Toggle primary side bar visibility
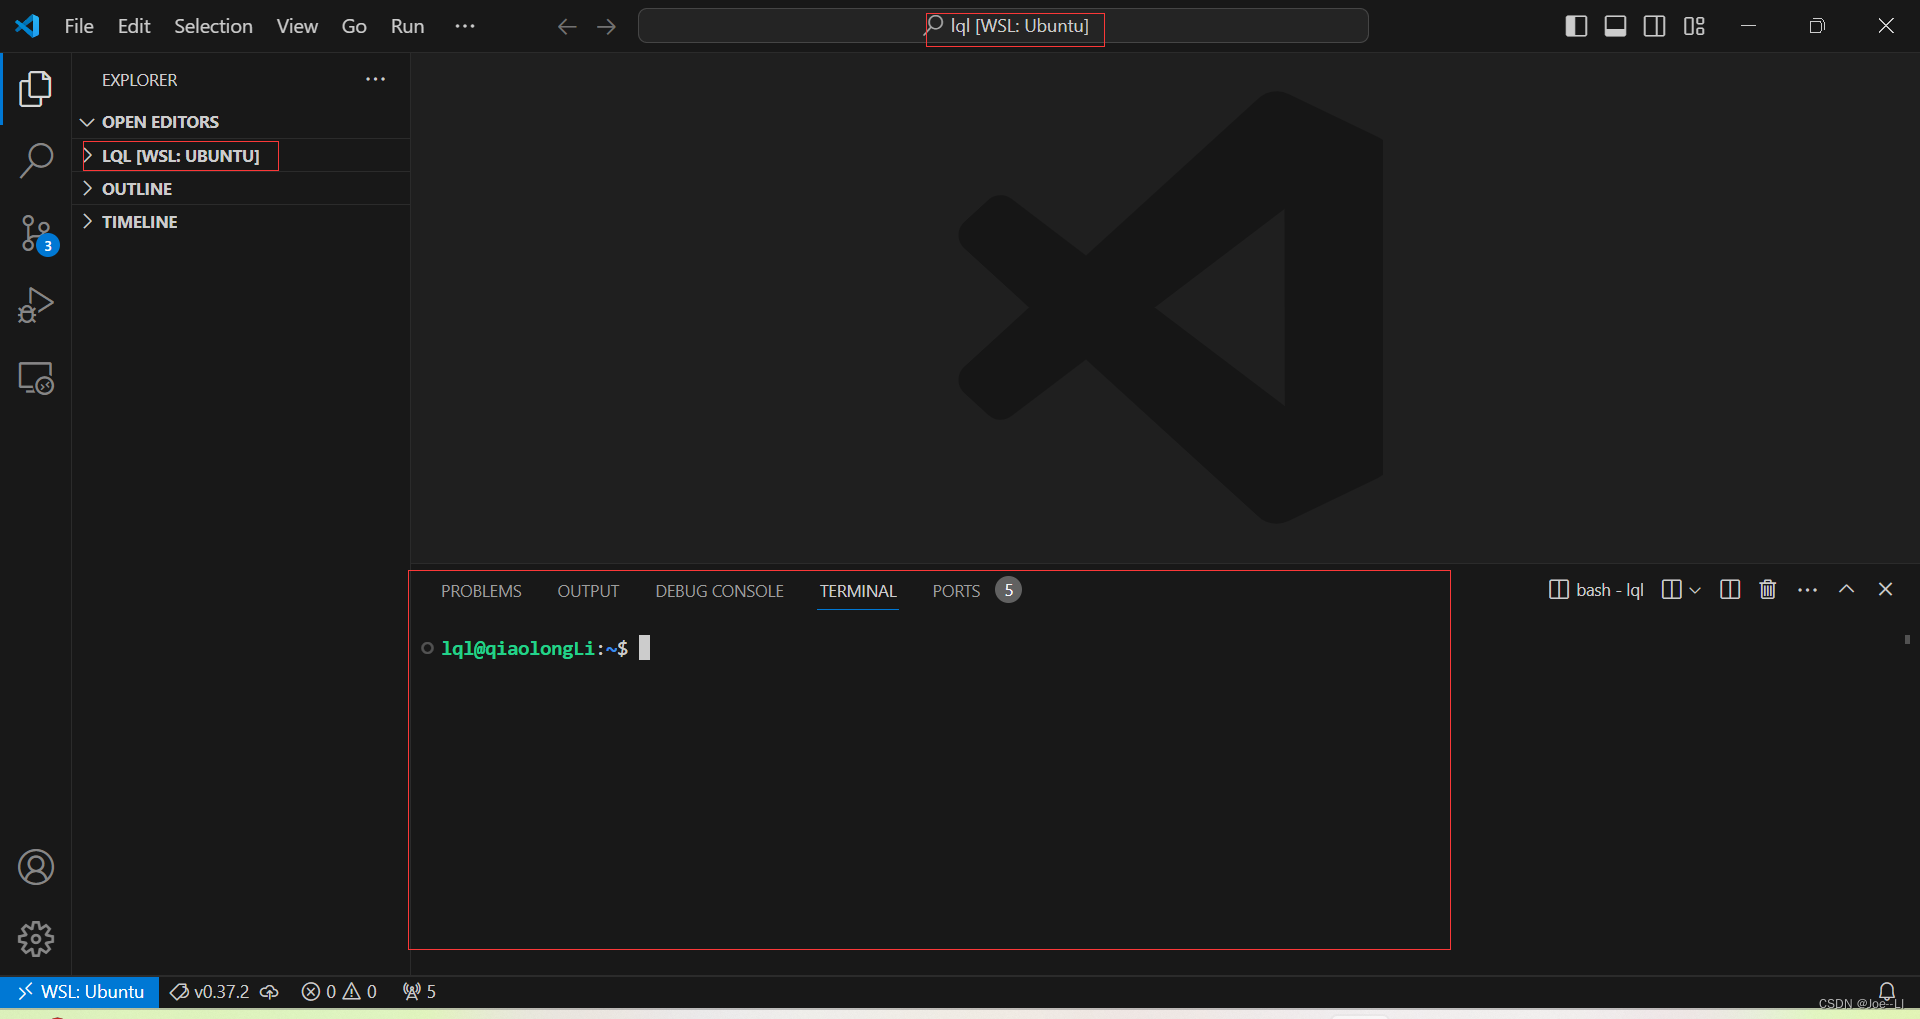Screen dimensions: 1920x1019 point(1576,26)
